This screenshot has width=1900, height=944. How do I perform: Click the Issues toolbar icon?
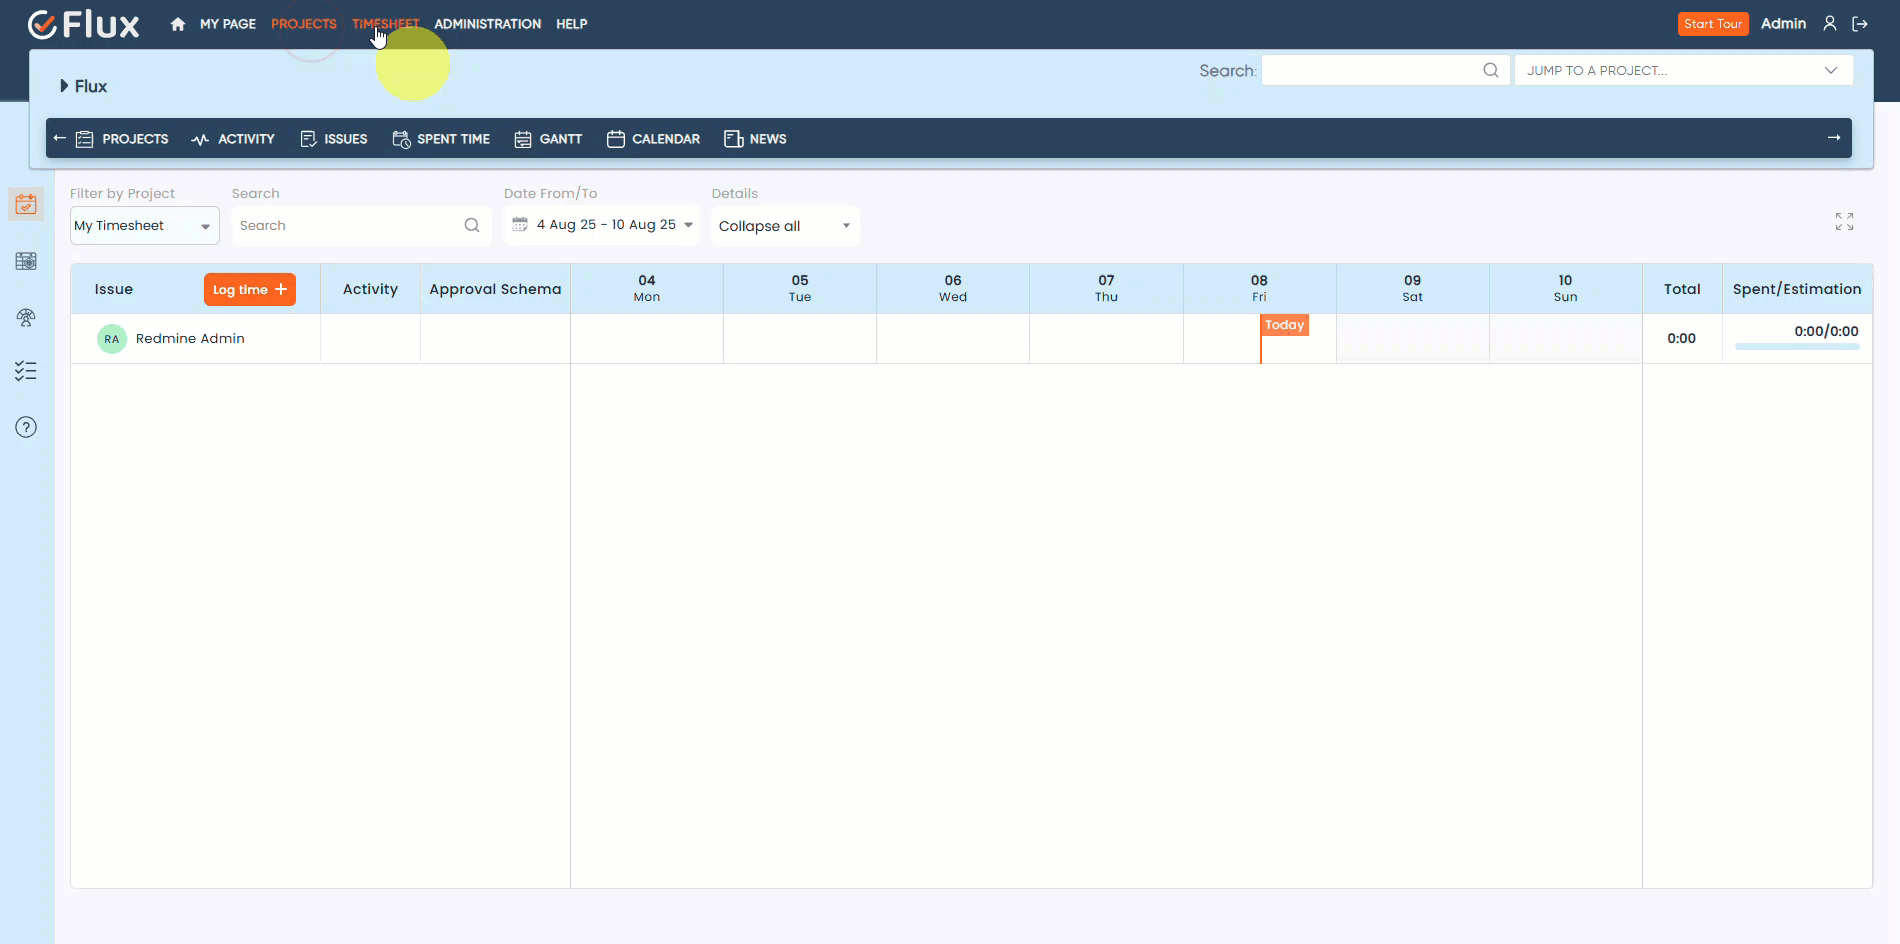[309, 139]
